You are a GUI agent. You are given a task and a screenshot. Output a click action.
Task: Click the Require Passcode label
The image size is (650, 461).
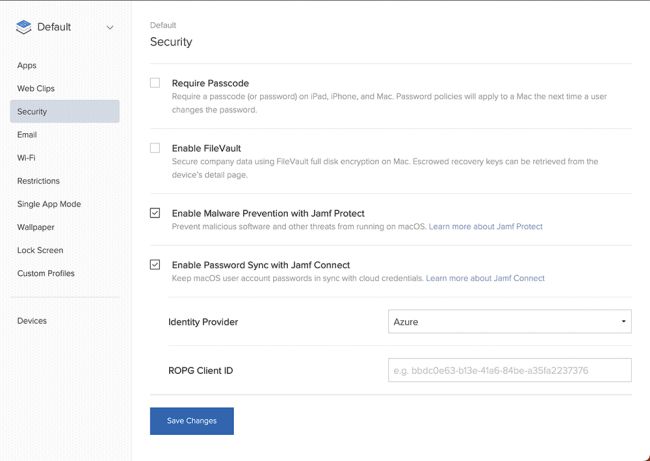point(210,83)
